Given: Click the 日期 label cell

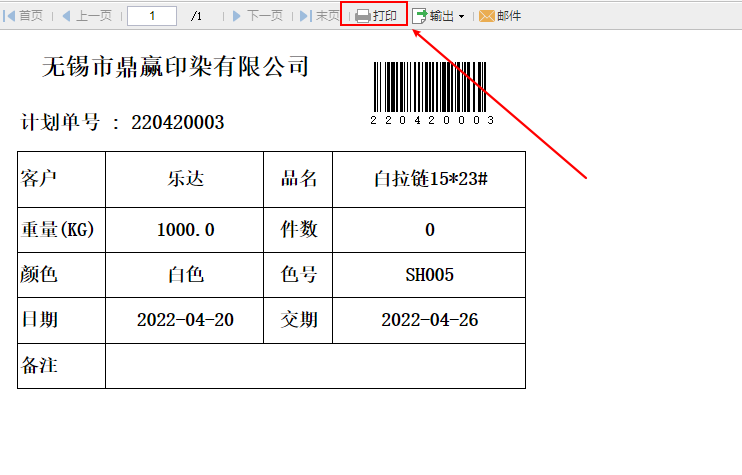Looking at the screenshot, I should 62,320.
